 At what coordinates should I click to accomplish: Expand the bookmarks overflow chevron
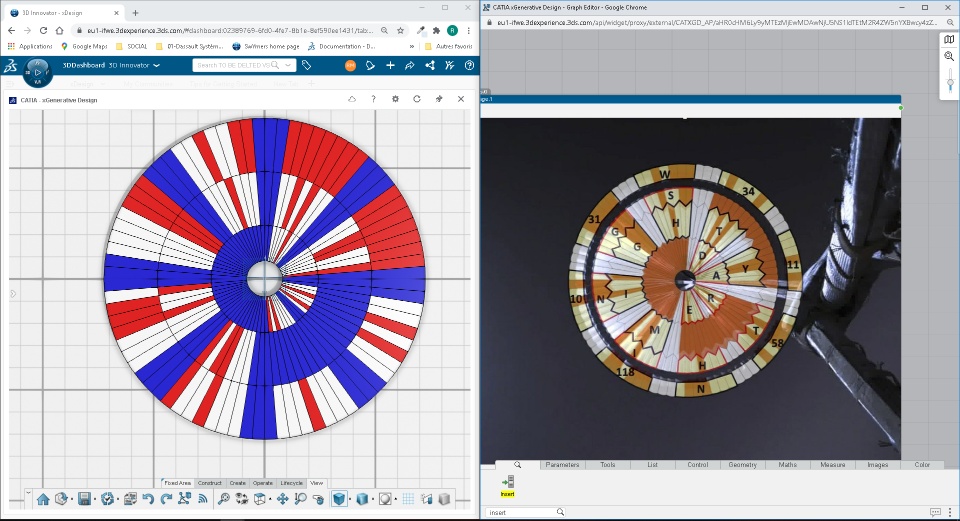tap(412, 46)
